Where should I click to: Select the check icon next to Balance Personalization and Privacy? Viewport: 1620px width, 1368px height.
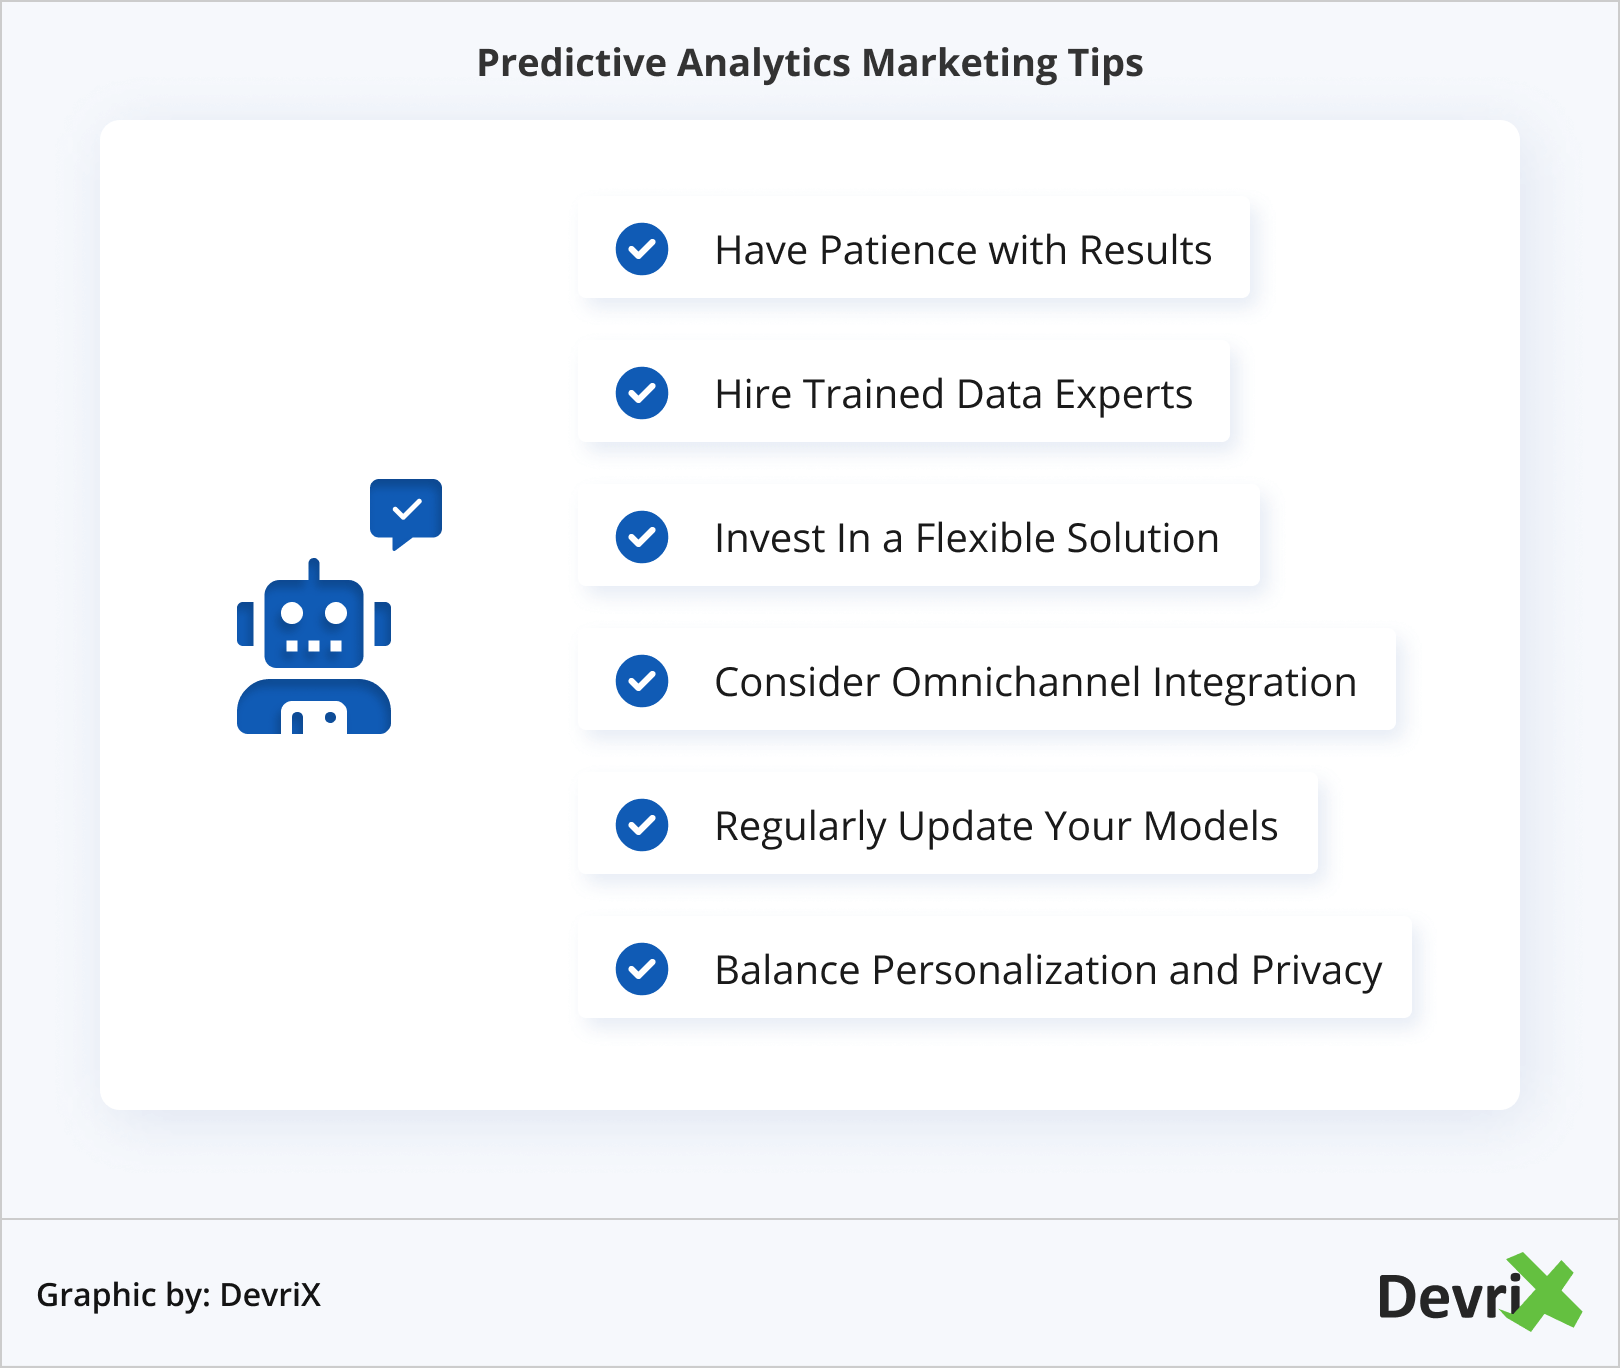click(x=642, y=969)
